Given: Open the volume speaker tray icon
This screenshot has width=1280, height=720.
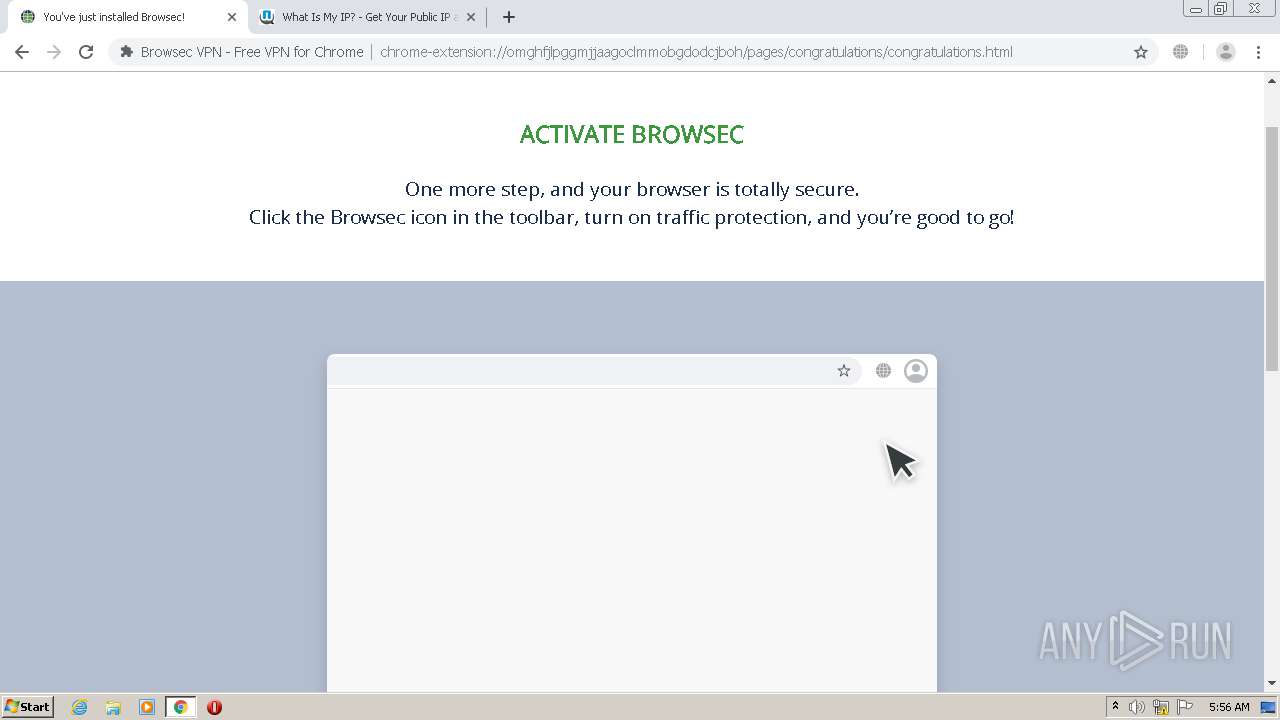Looking at the screenshot, I should [1137, 707].
